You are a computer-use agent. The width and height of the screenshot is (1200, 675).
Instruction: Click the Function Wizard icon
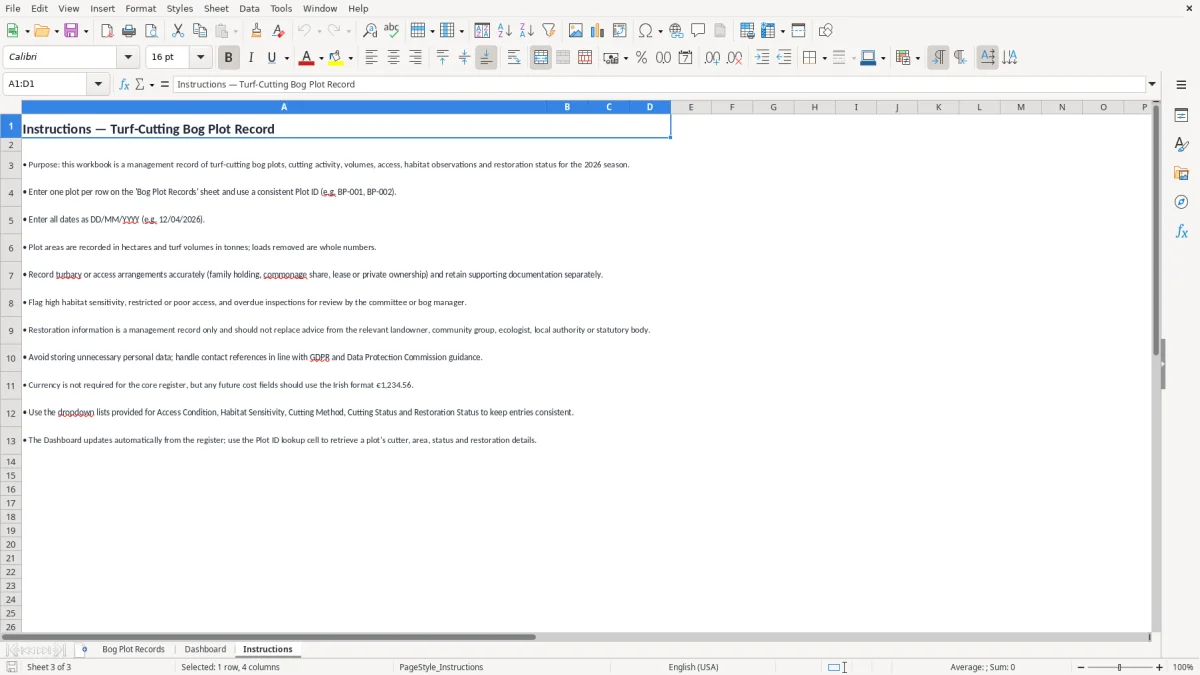(x=124, y=85)
